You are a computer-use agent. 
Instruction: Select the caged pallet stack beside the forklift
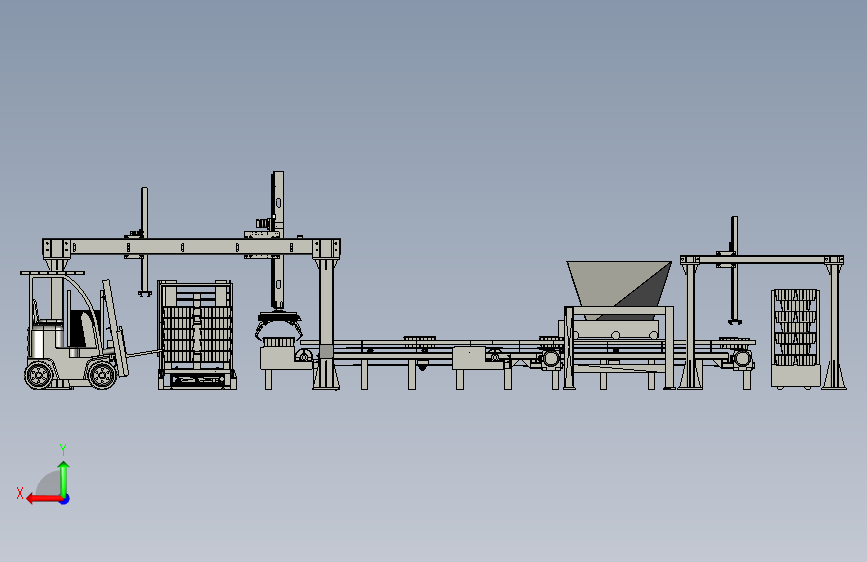click(197, 335)
